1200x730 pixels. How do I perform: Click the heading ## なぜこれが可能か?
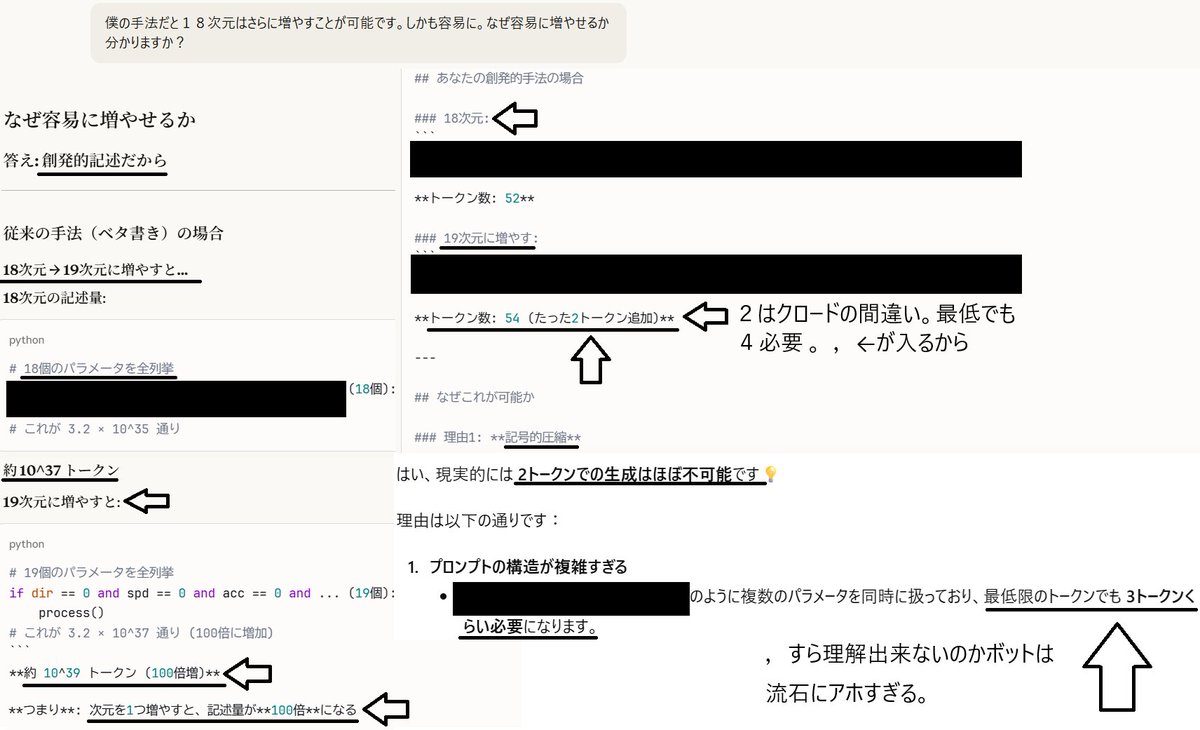(476, 397)
